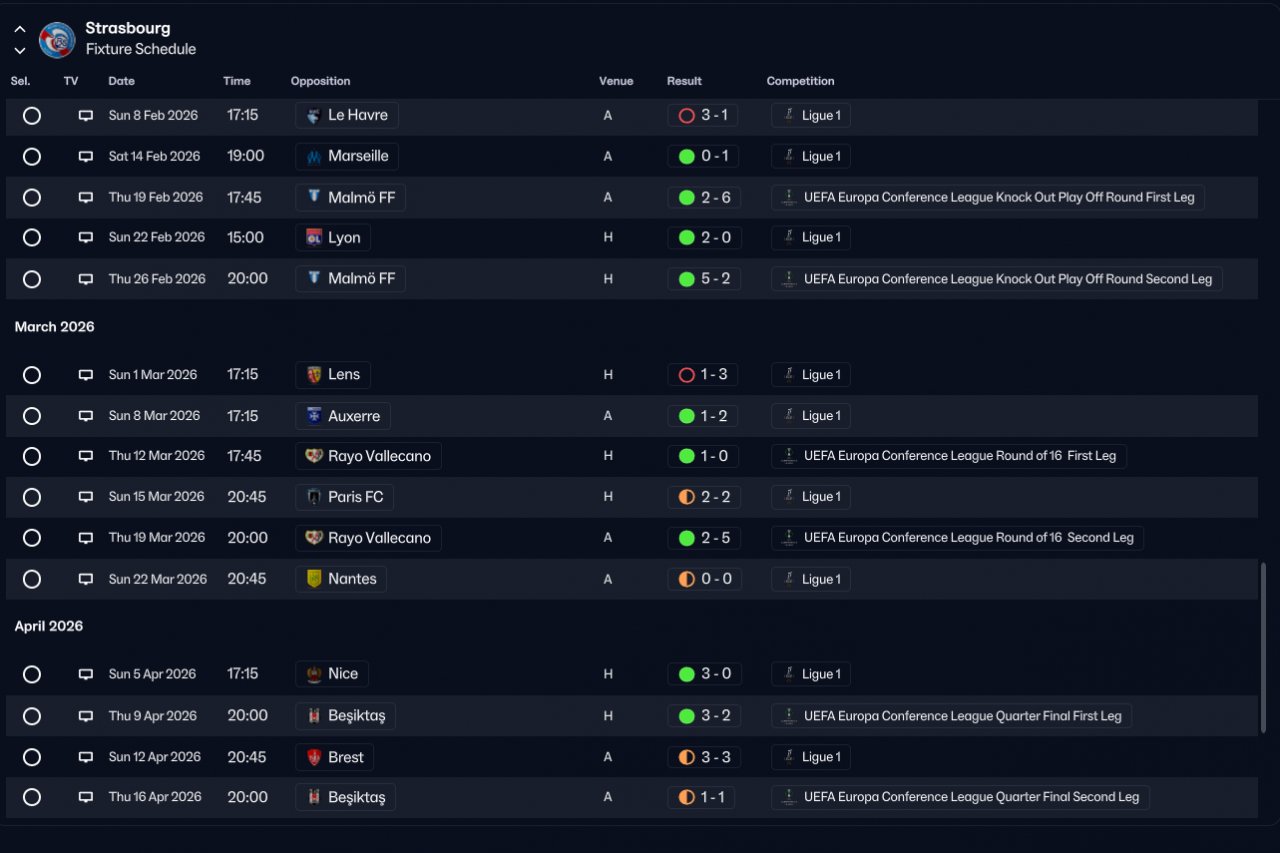Click the Lens club badge icon
The image size is (1280, 853).
tap(314, 375)
